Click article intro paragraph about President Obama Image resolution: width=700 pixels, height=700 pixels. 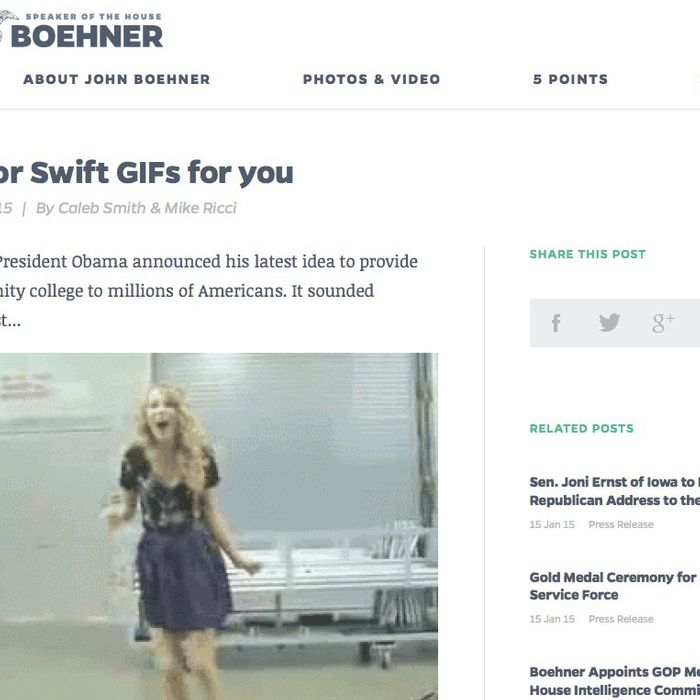pyautogui.click(x=209, y=291)
